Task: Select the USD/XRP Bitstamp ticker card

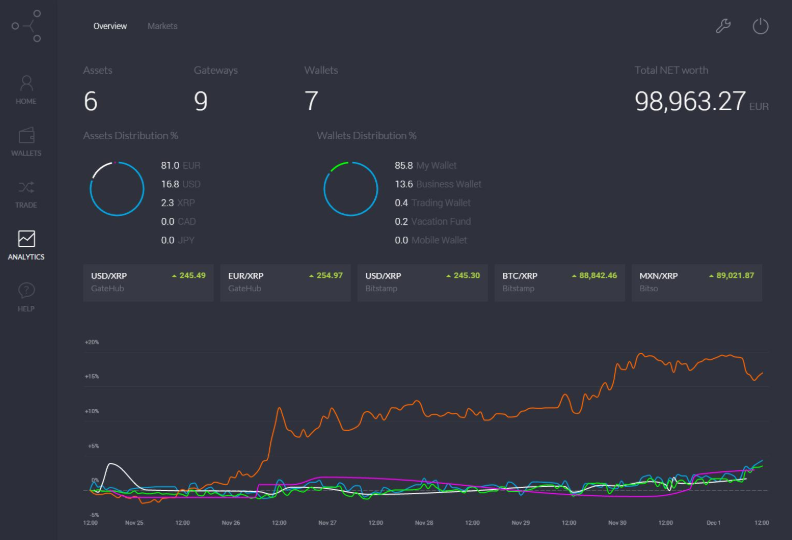Action: point(422,282)
